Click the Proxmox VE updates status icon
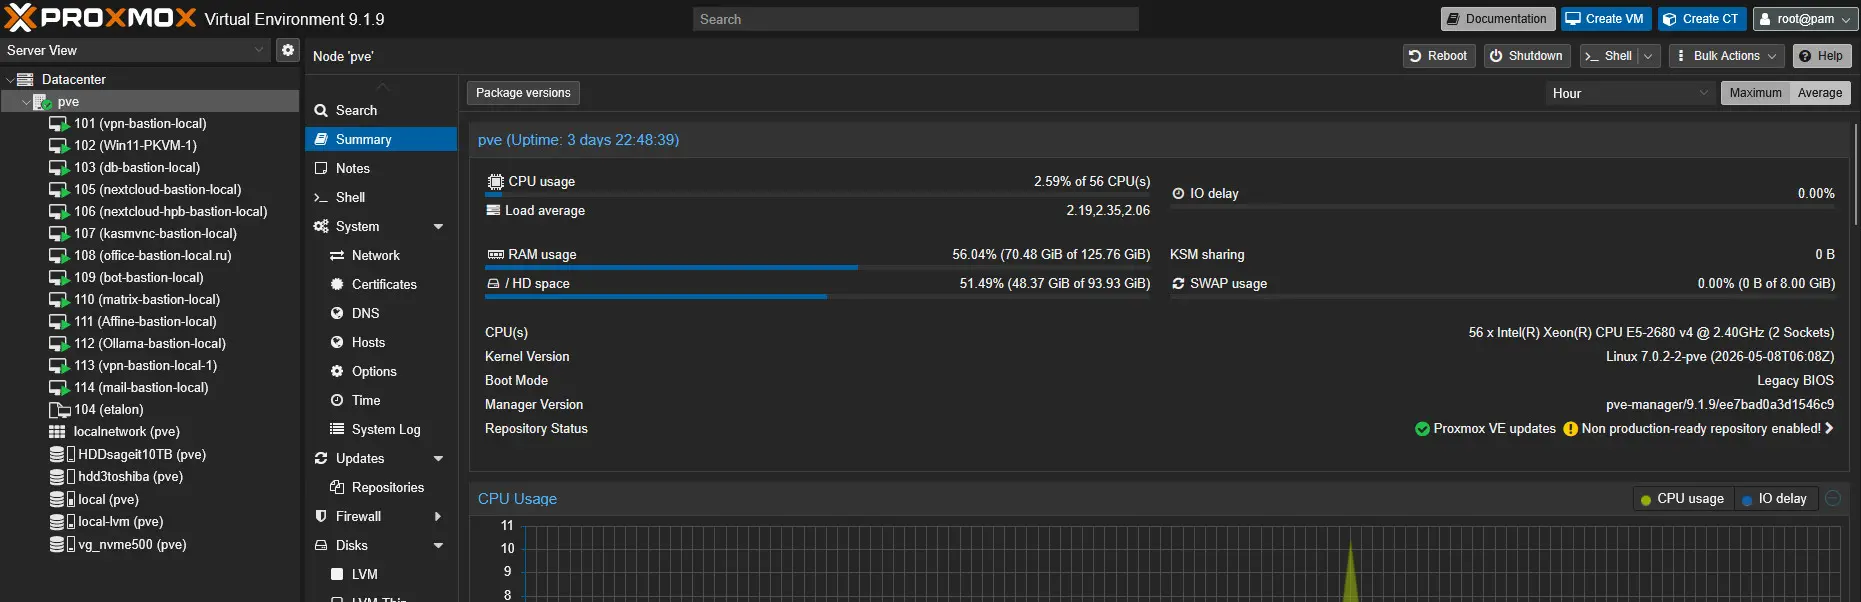The height and width of the screenshot is (602, 1861). pyautogui.click(x=1422, y=429)
